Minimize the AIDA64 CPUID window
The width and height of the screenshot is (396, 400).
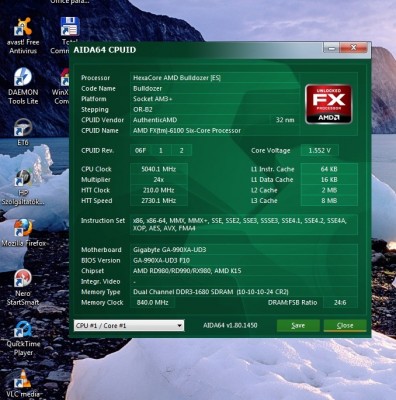(x=331, y=49)
